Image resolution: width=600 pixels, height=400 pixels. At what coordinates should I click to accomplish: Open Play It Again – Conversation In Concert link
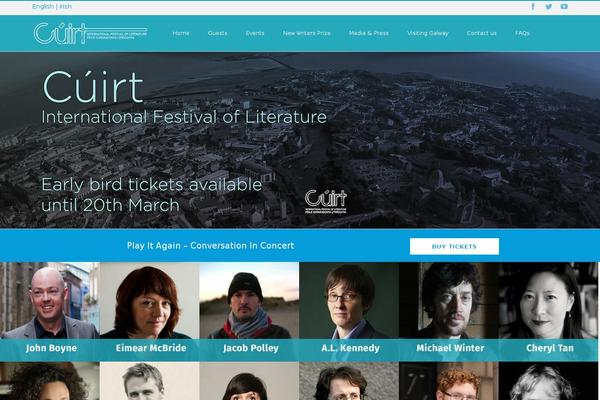pos(210,246)
